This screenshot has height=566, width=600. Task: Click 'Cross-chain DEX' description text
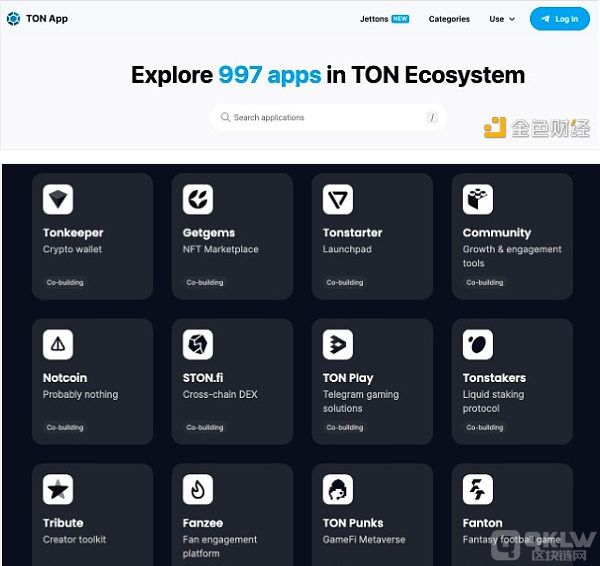pyautogui.click(x=220, y=394)
